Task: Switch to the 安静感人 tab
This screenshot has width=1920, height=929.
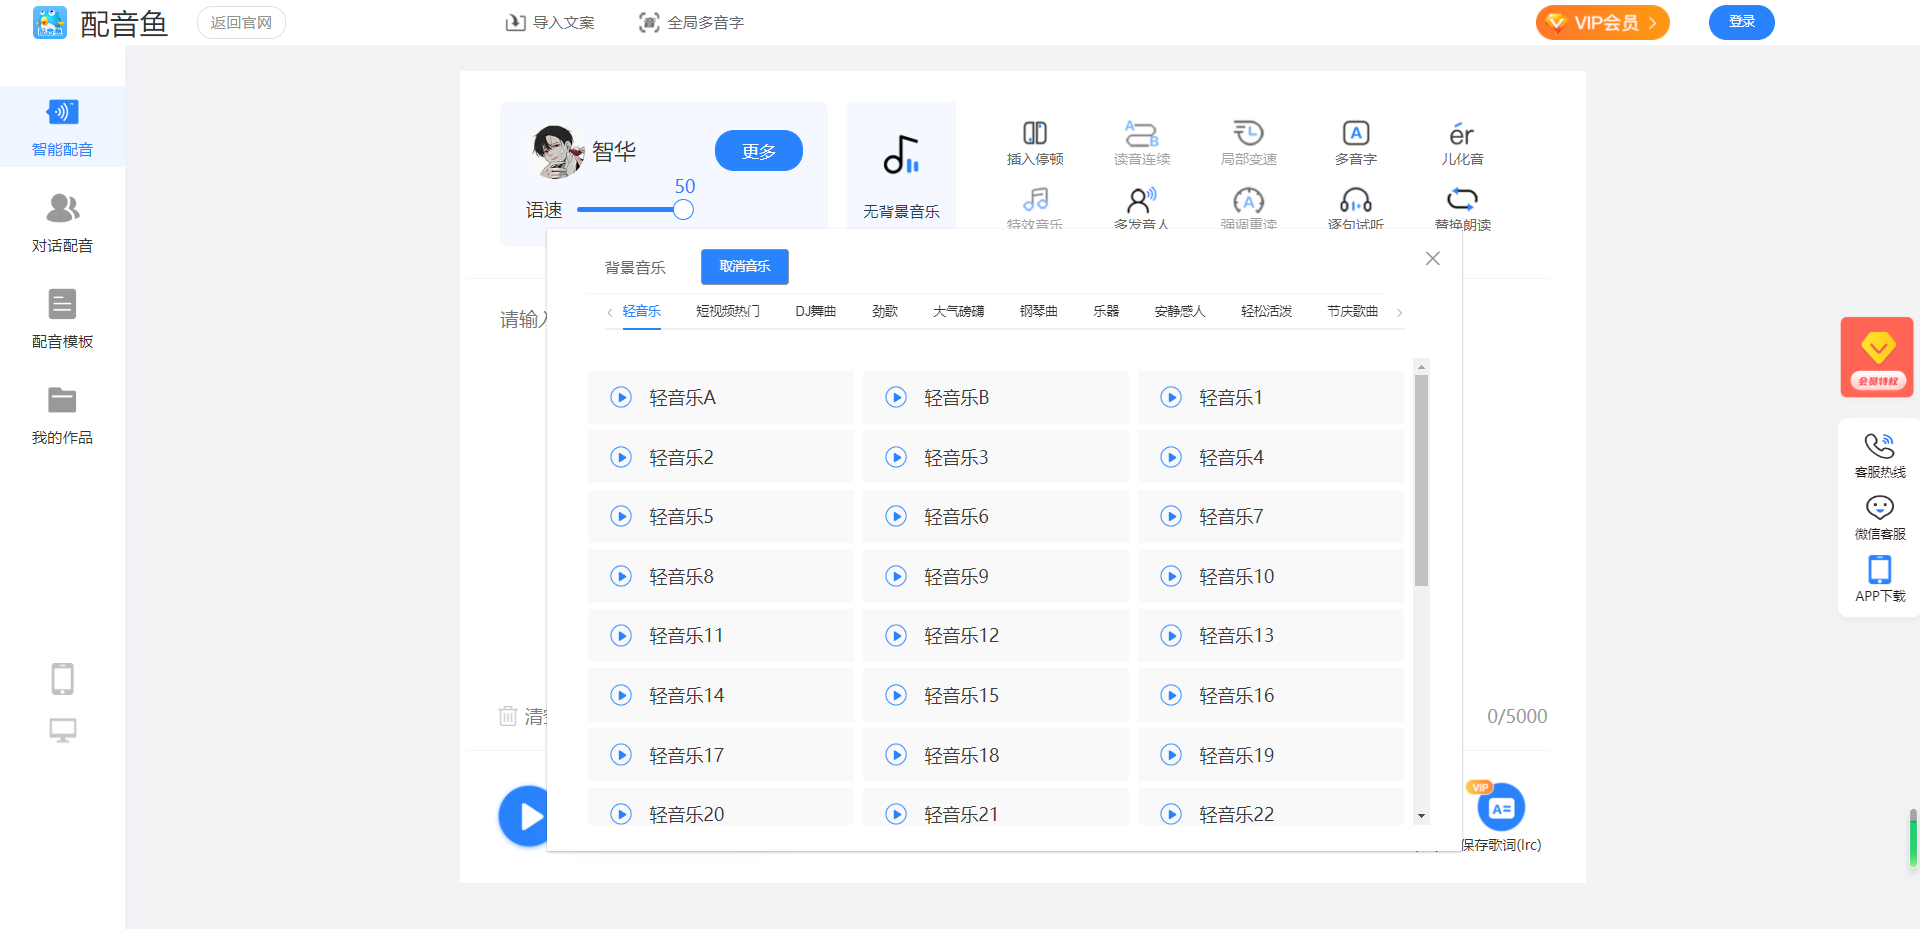Action: point(1180,311)
